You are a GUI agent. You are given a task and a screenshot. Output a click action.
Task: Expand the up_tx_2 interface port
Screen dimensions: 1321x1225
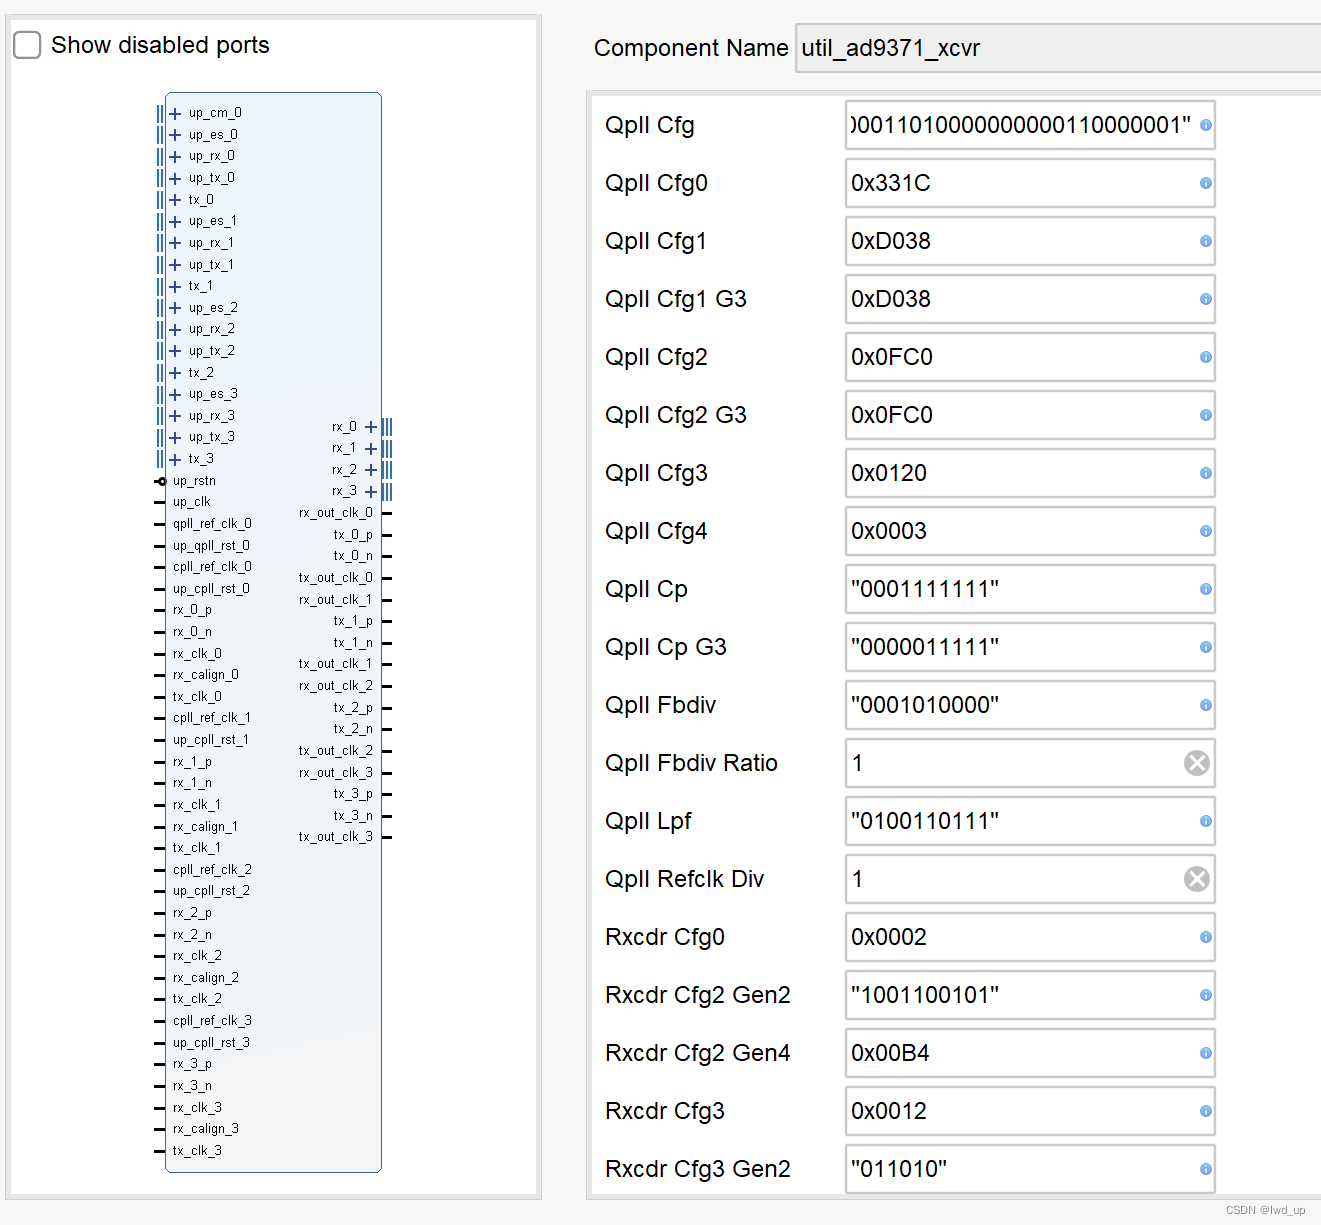[175, 351]
